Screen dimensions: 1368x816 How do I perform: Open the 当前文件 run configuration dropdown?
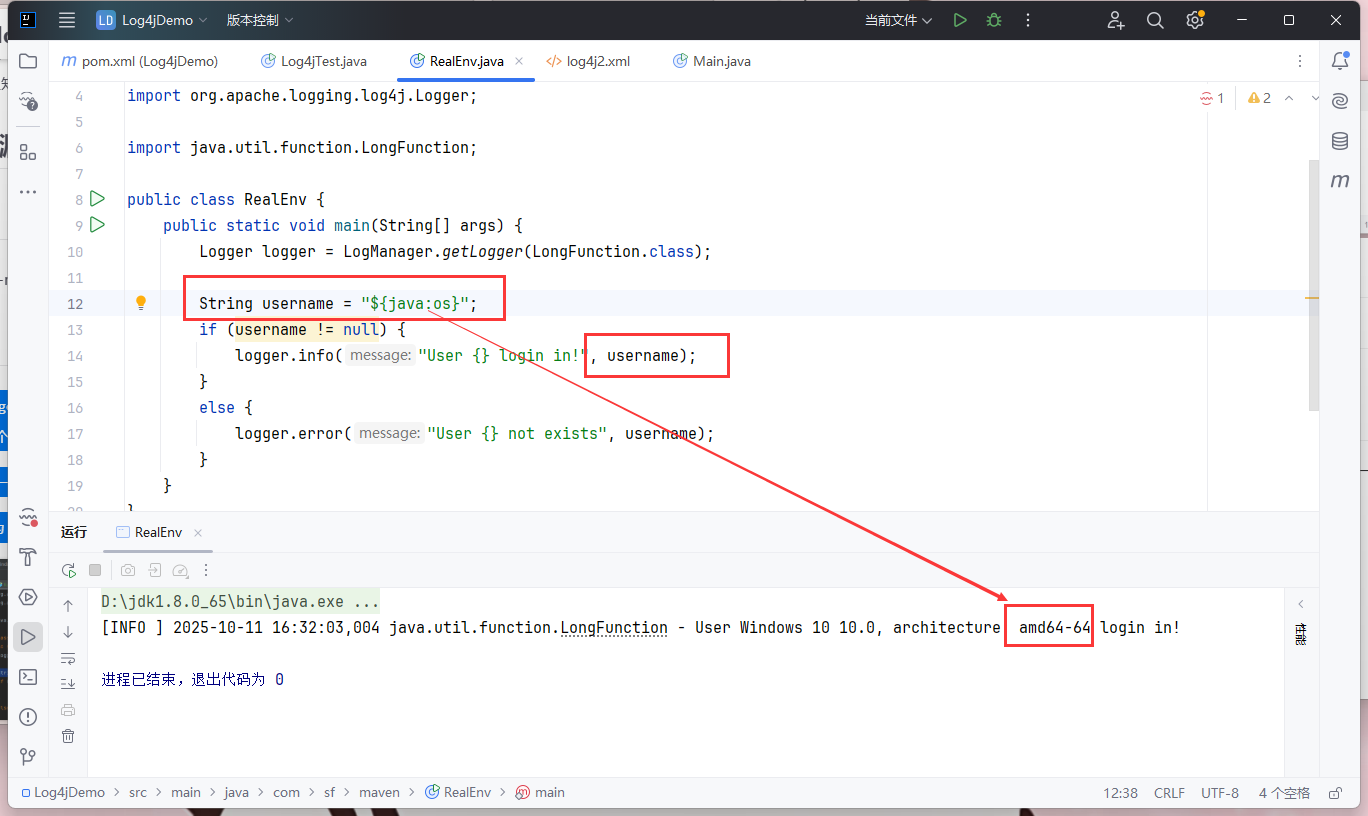pos(898,20)
